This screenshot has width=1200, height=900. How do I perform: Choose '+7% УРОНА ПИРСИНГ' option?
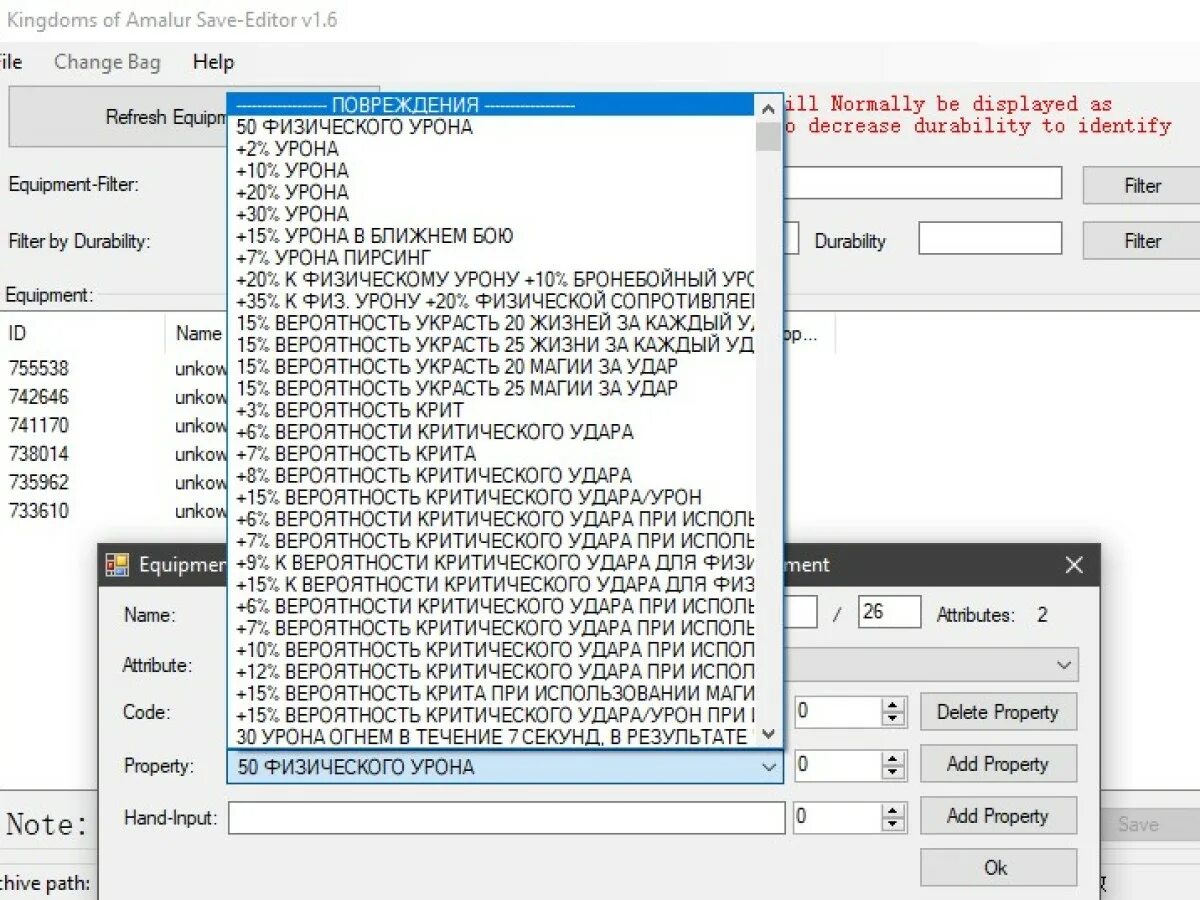click(492, 258)
